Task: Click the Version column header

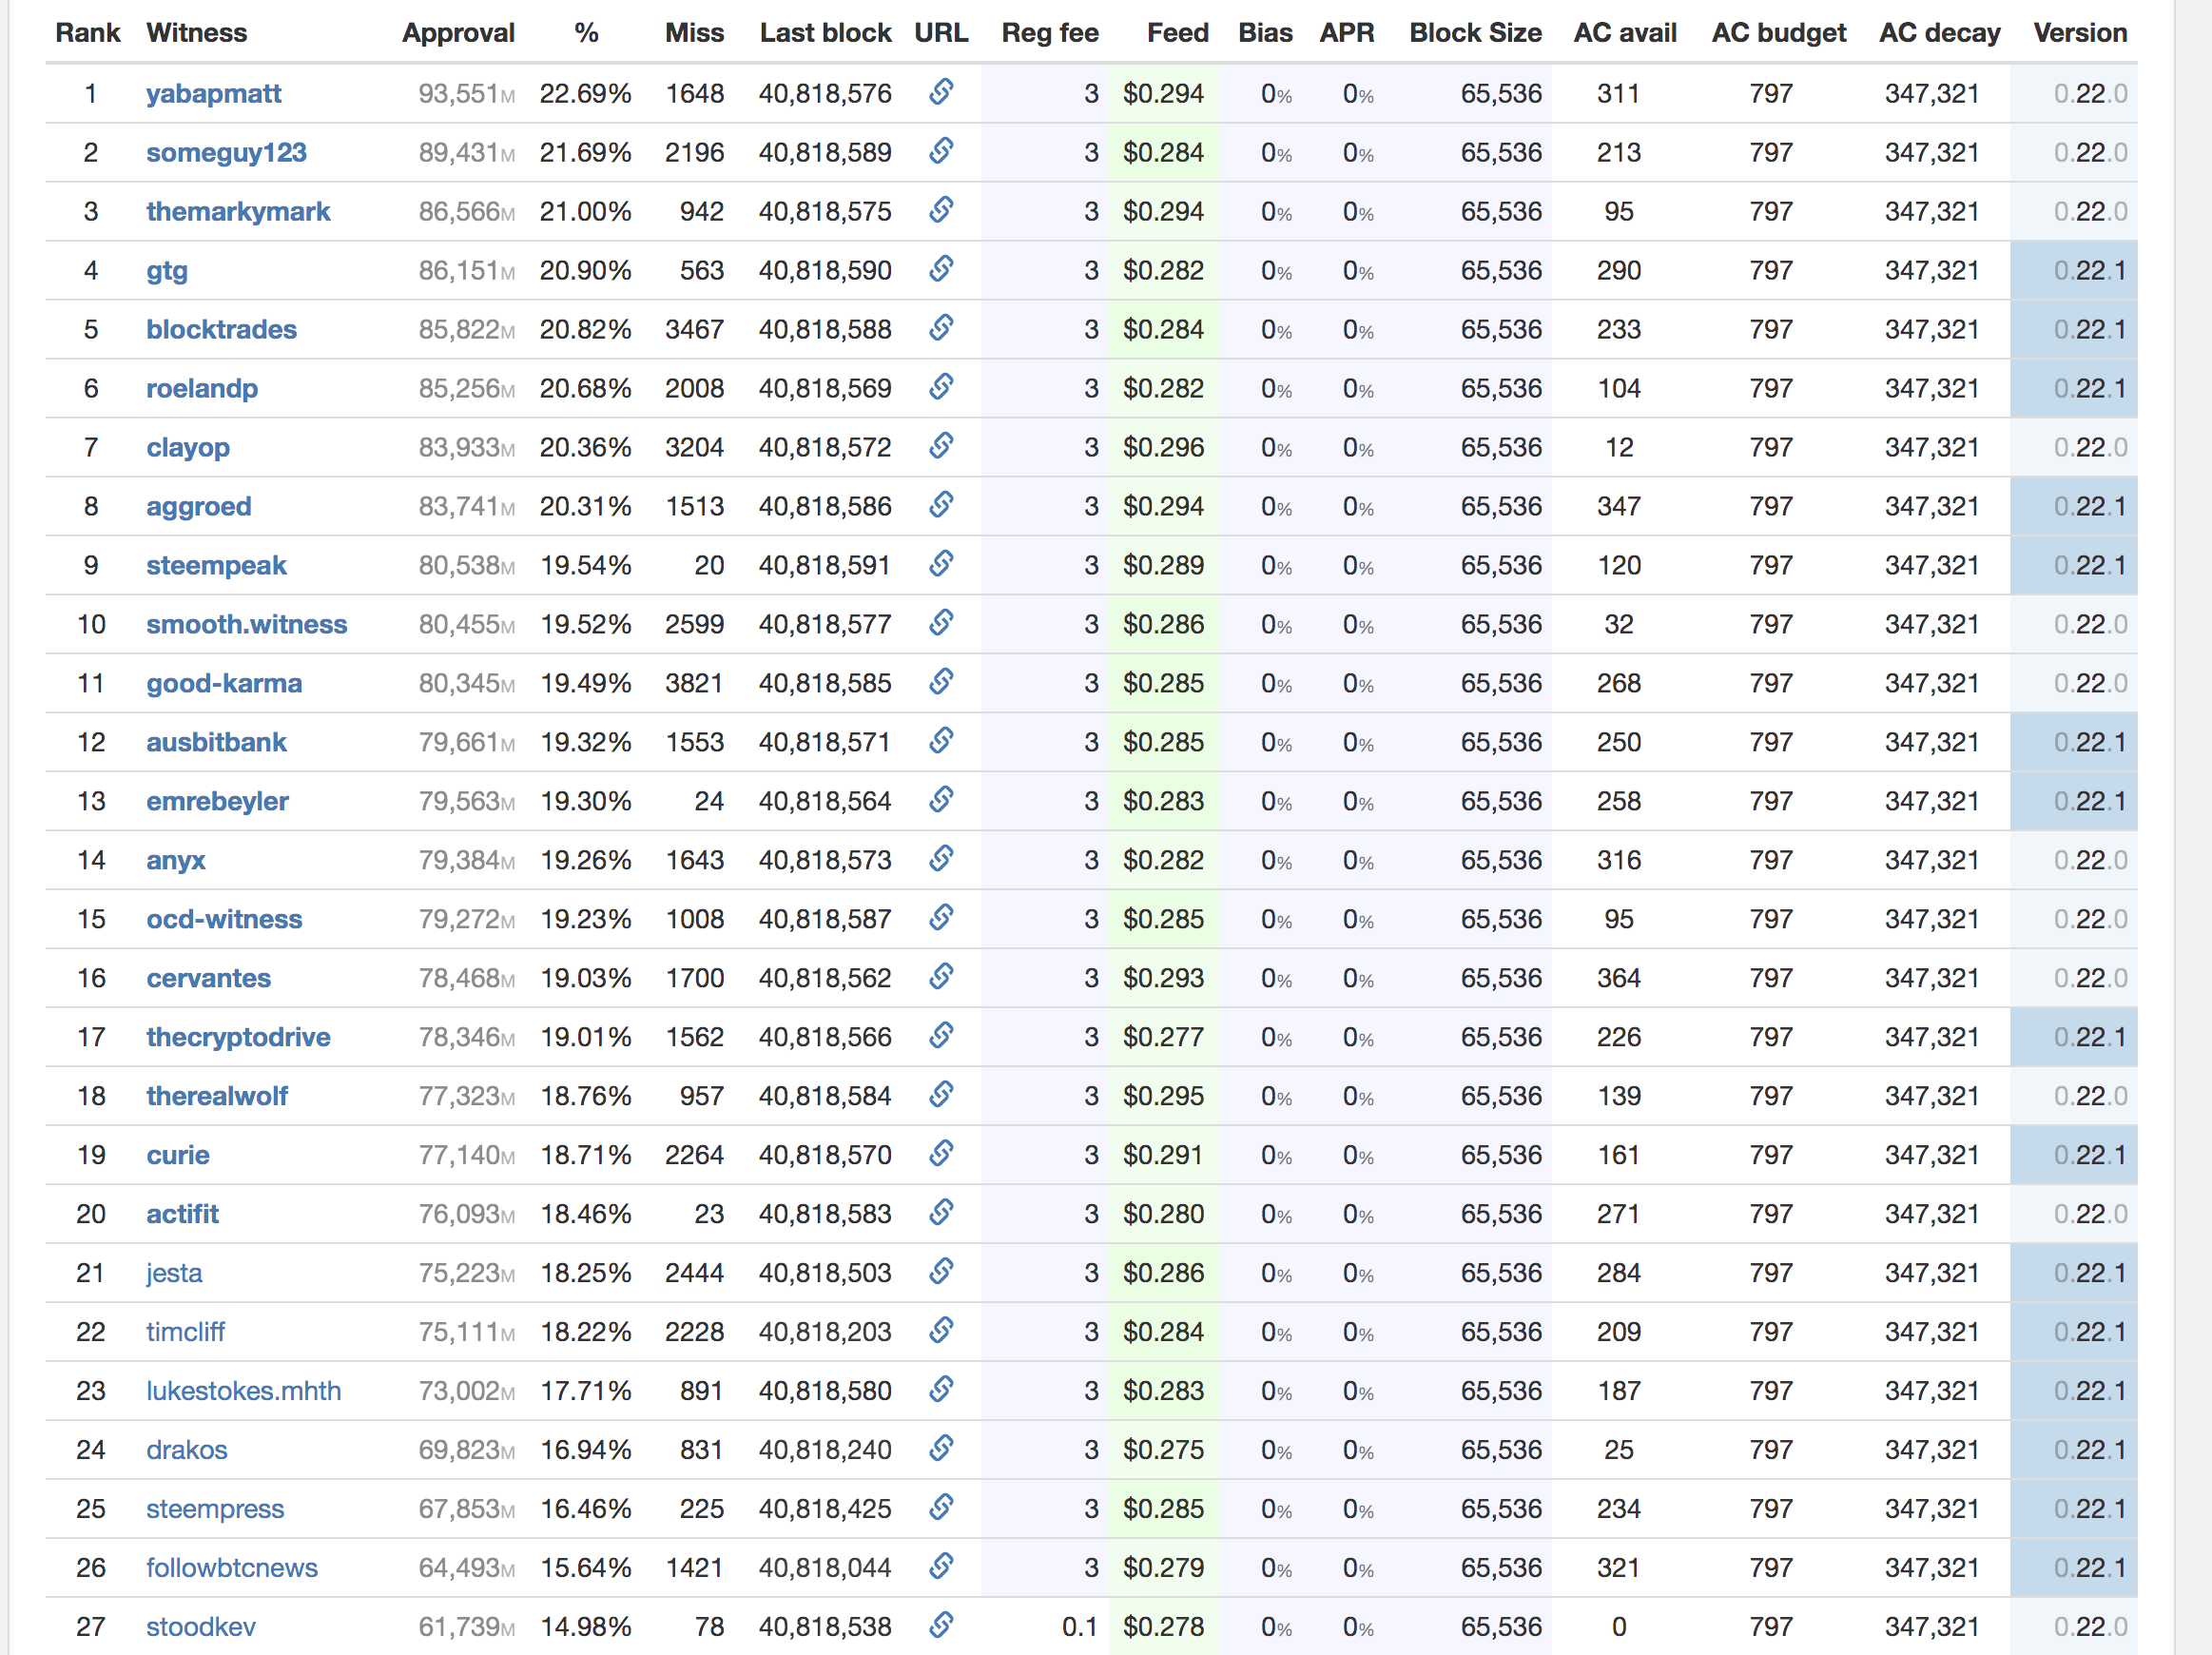Action: pyautogui.click(x=2080, y=33)
